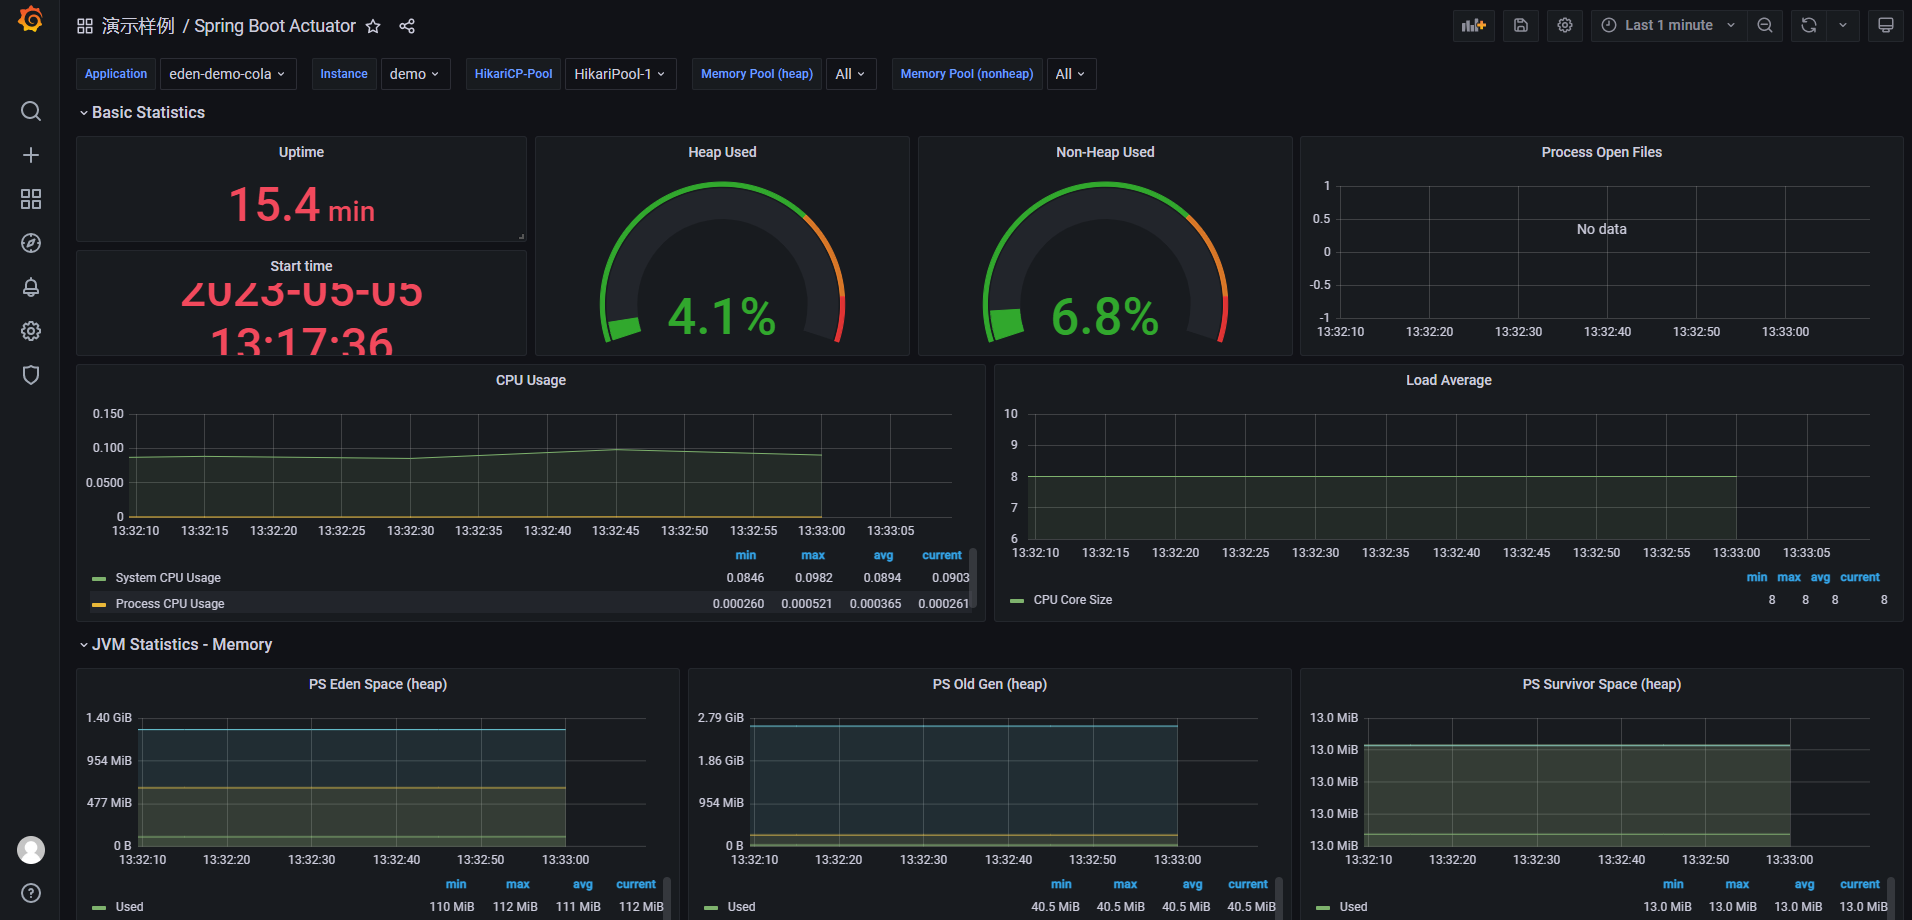Click the Uptime 15.4 min value
This screenshot has height=920, width=1912.
coord(301,205)
